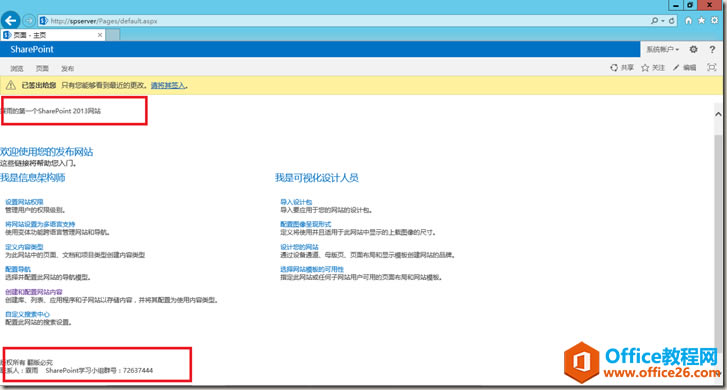Screen dimensions: 727x390
Task: Open the address bar search dropdown arrow
Action: 663,21
